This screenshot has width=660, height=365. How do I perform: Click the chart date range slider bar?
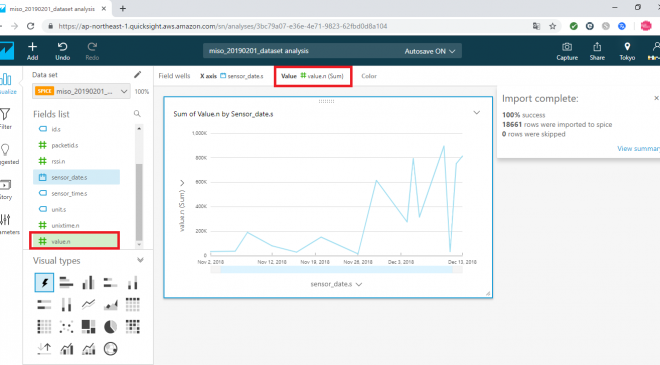pos(336,269)
